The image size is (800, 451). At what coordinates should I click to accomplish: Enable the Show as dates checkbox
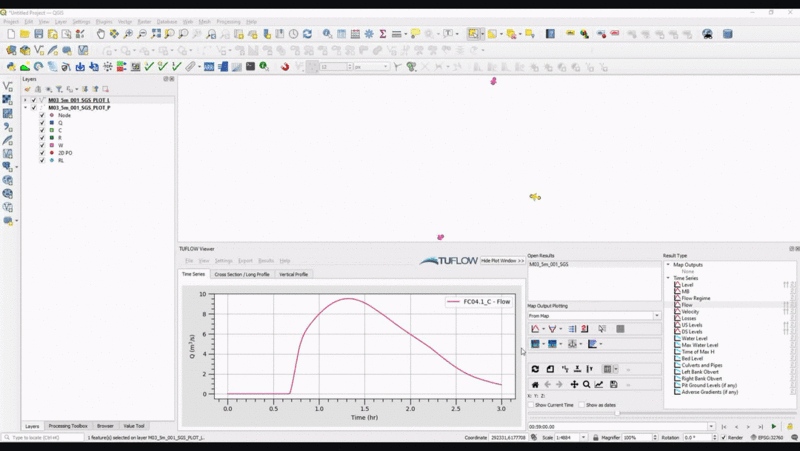583,405
